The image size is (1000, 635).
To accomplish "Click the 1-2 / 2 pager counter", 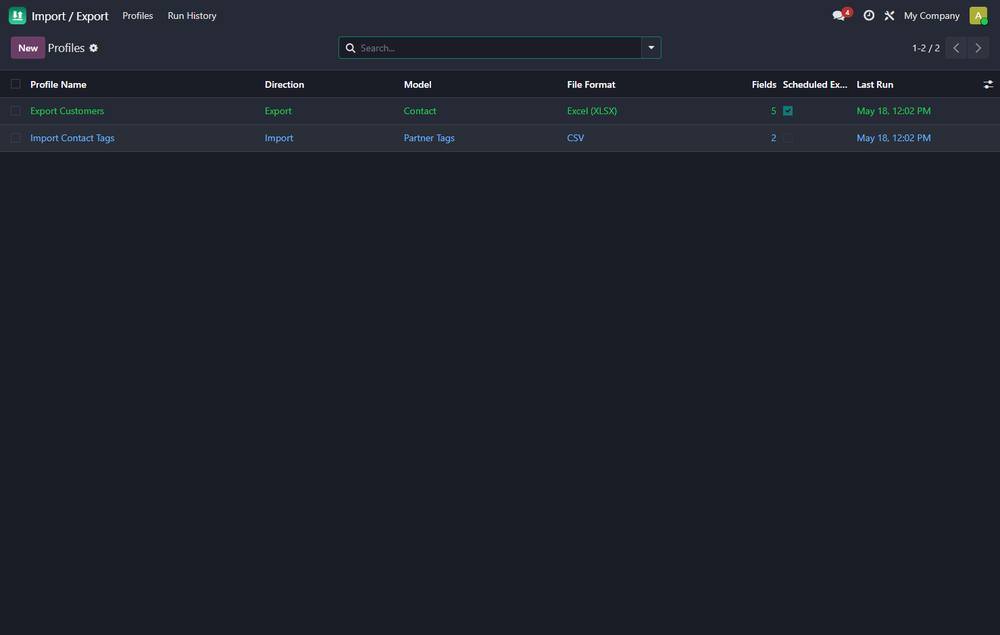I will tap(925, 48).
